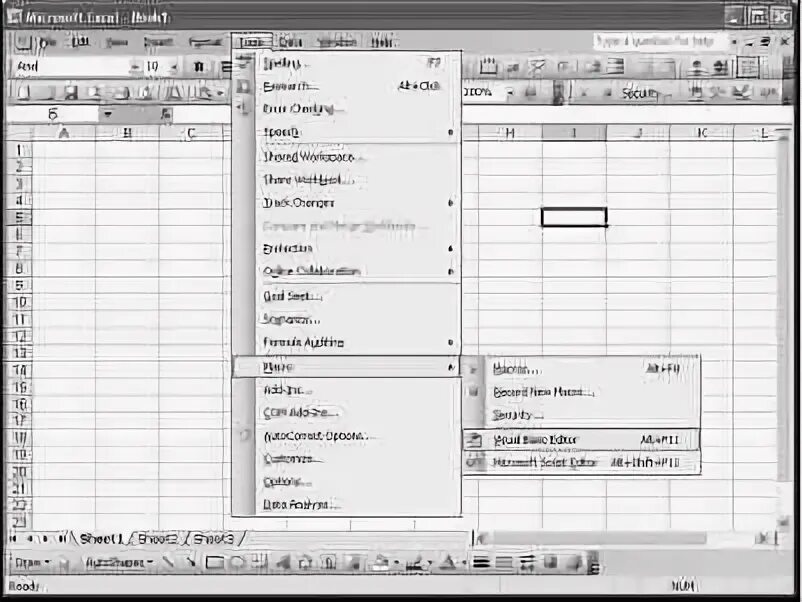The image size is (802, 602).
Task: Select the Oval tool on the Drawing toolbar
Action: pyautogui.click(x=237, y=562)
